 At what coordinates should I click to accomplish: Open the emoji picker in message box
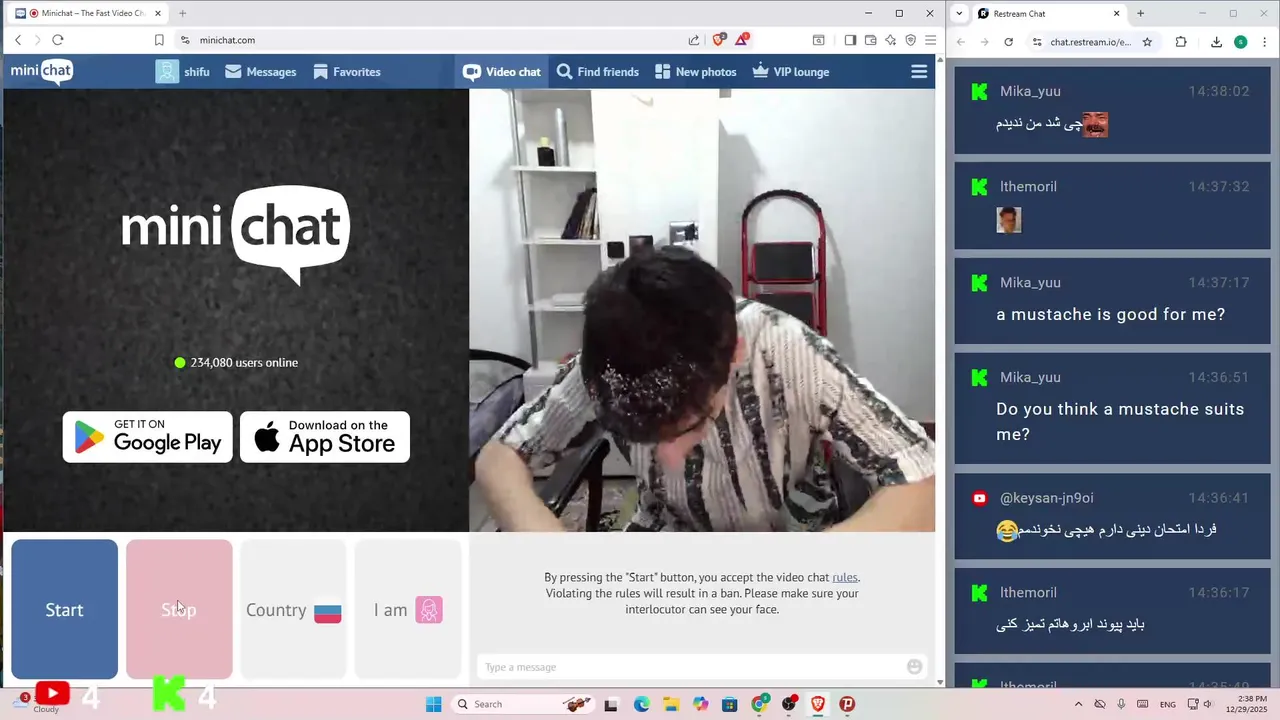click(x=914, y=667)
